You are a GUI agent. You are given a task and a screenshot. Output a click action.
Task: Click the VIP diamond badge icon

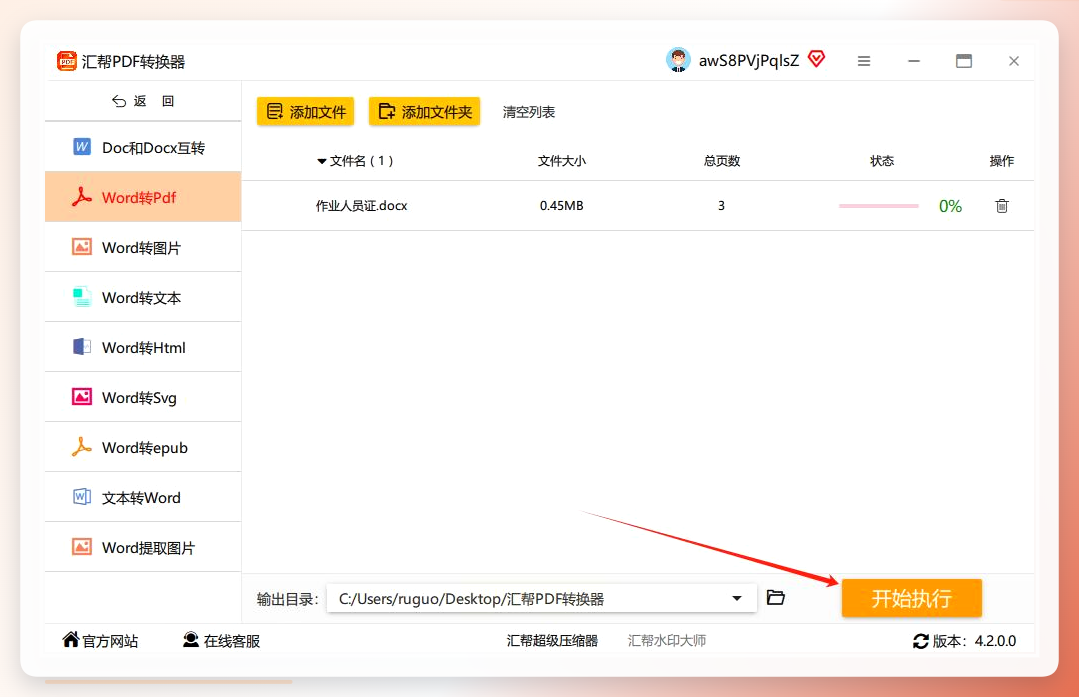click(x=817, y=59)
